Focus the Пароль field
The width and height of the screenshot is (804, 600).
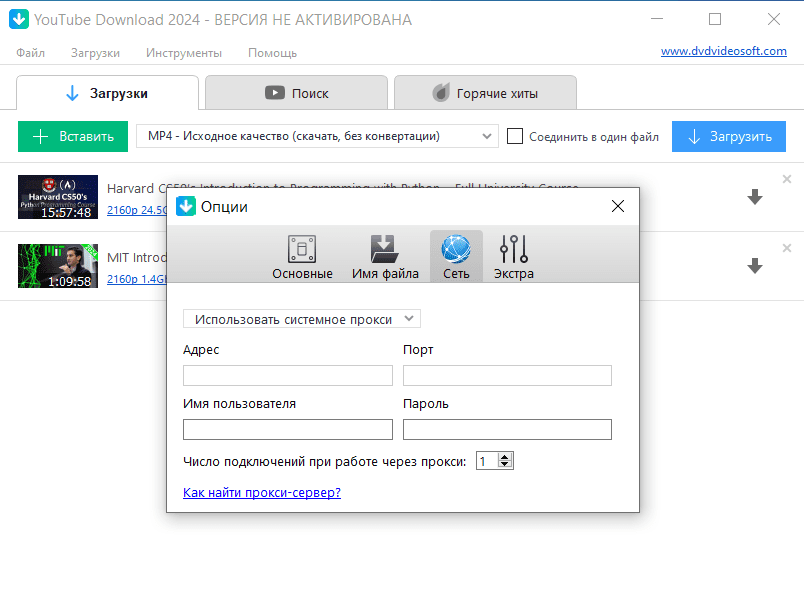tap(507, 429)
